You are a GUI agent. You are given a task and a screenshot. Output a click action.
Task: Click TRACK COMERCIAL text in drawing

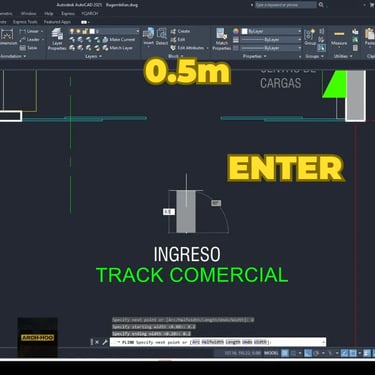(192, 275)
